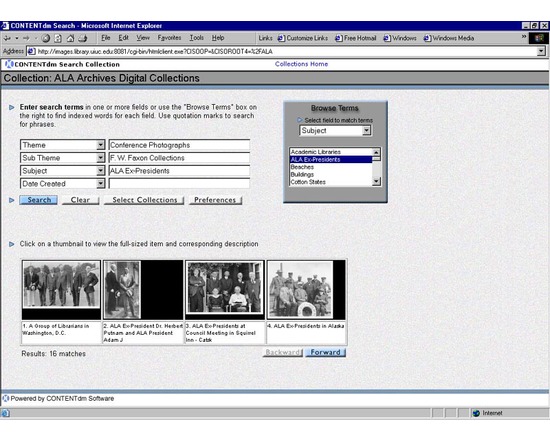The image size is (550, 440).
Task: Click the Customize Links shortcut
Action: 303,38
